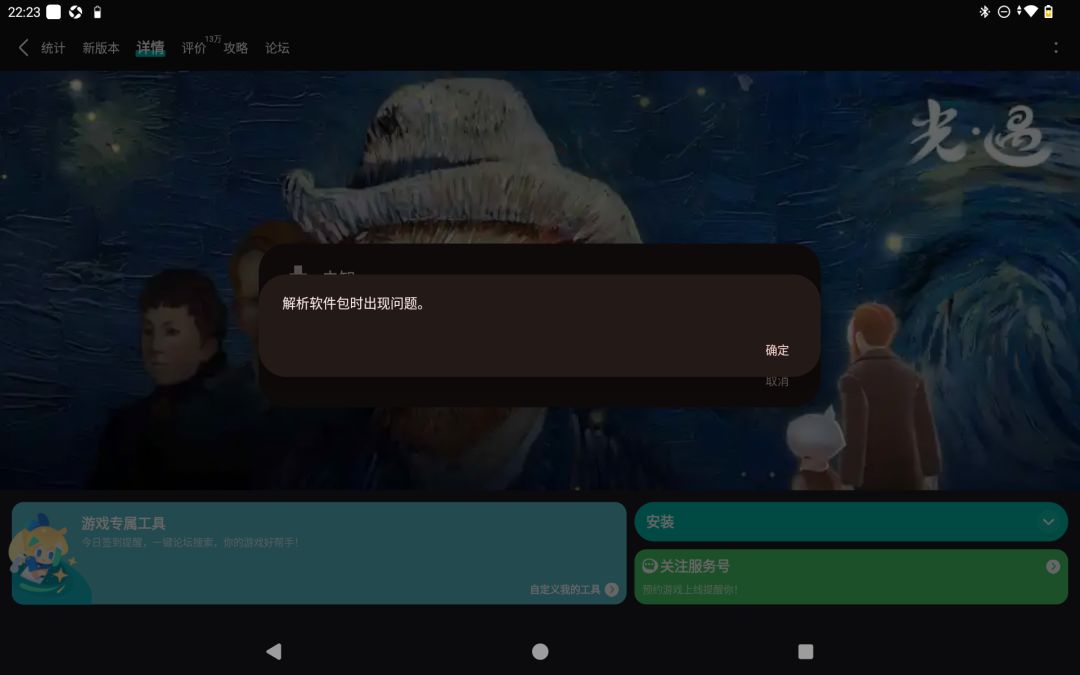Viewport: 1080px width, 675px height.
Task: Switch to the 攻略 guides tab
Action: point(236,48)
